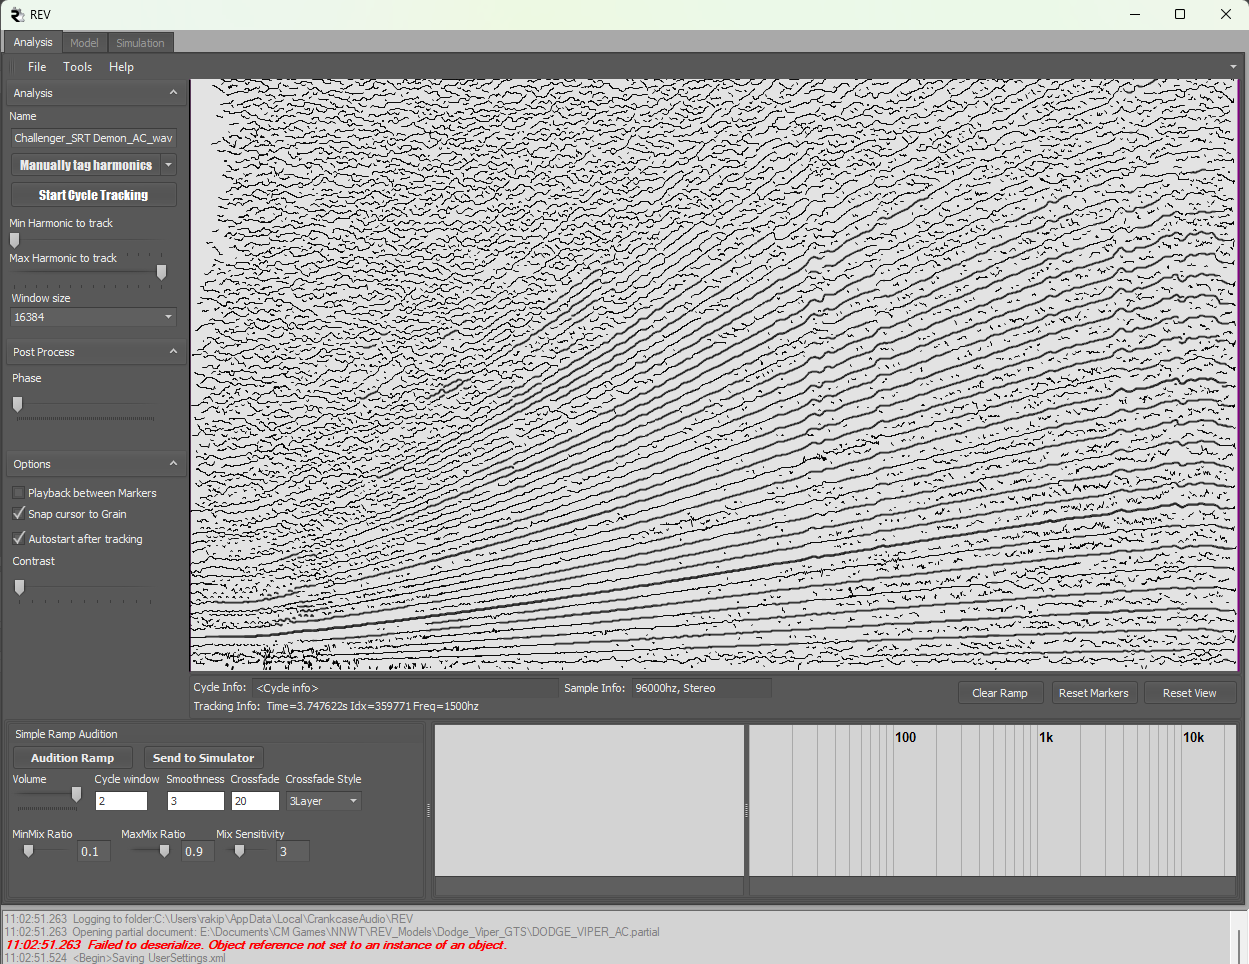Screen dimensions: 1249x964
Task: Disable Autostart after tracking
Action: pyautogui.click(x=19, y=539)
